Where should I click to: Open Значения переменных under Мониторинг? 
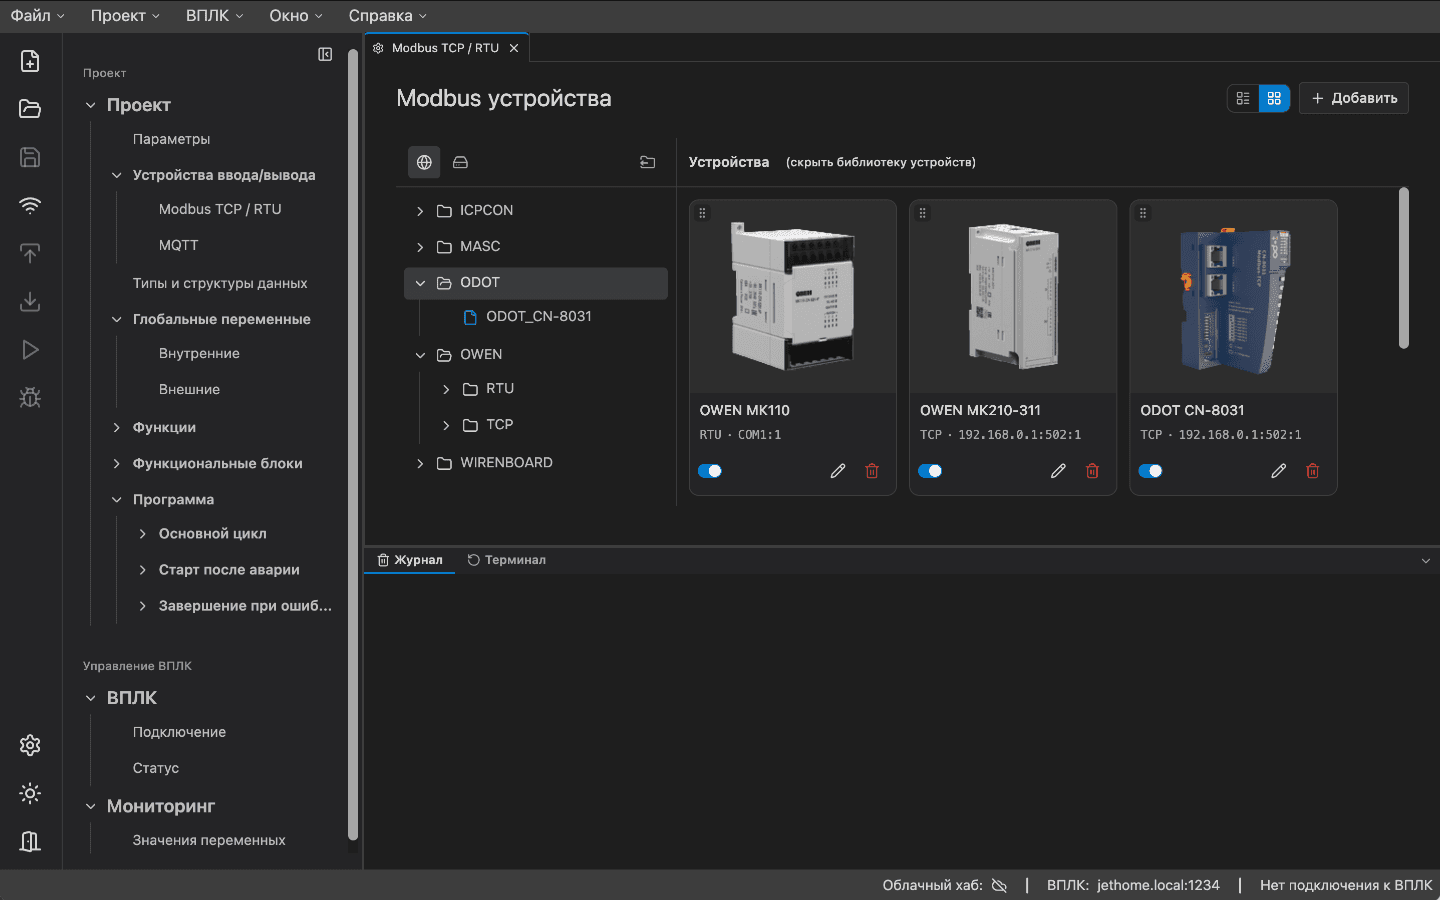(x=209, y=840)
